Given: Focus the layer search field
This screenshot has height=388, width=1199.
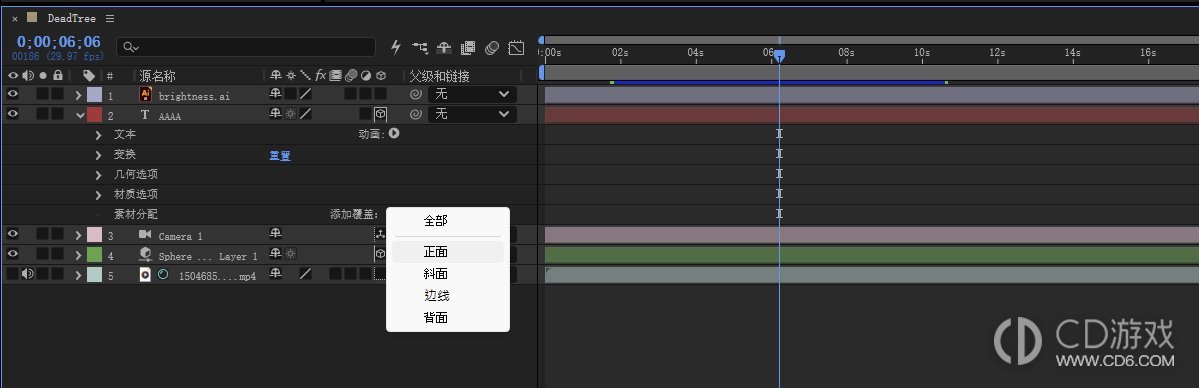Looking at the screenshot, I should pos(245,47).
